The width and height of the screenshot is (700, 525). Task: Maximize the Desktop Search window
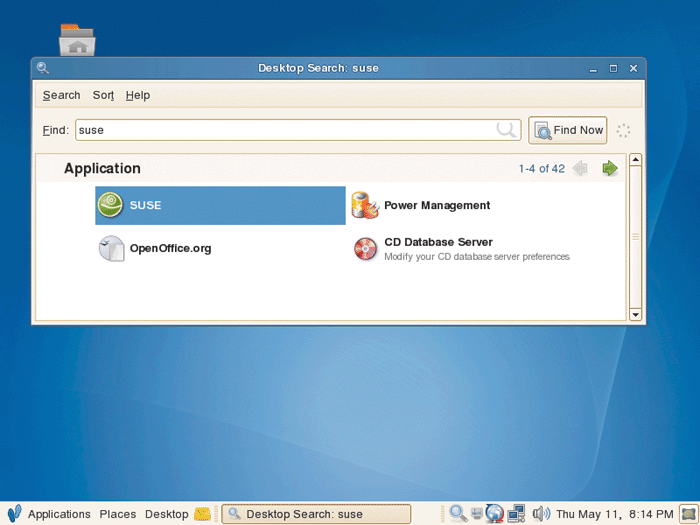click(613, 68)
